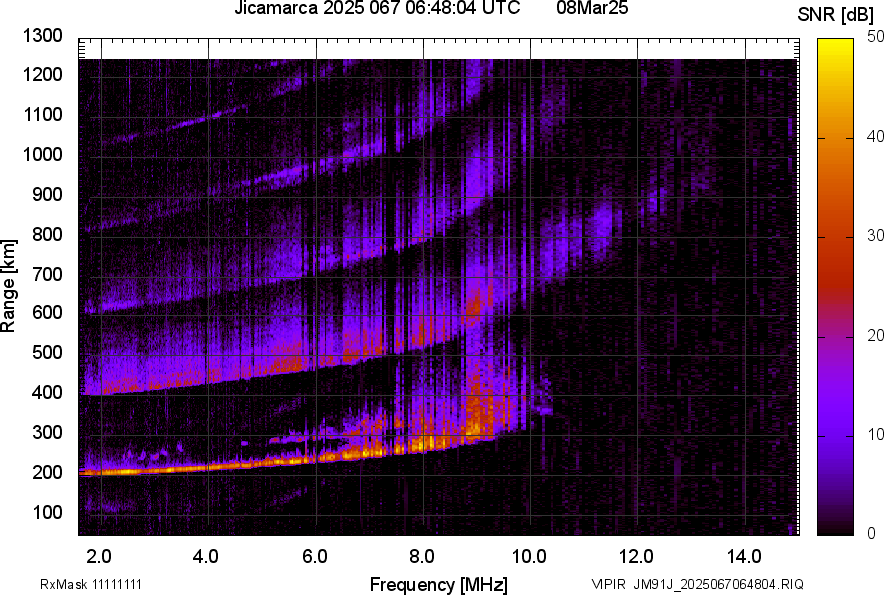
Task: Click the range tick label '600'
Action: tap(47, 312)
